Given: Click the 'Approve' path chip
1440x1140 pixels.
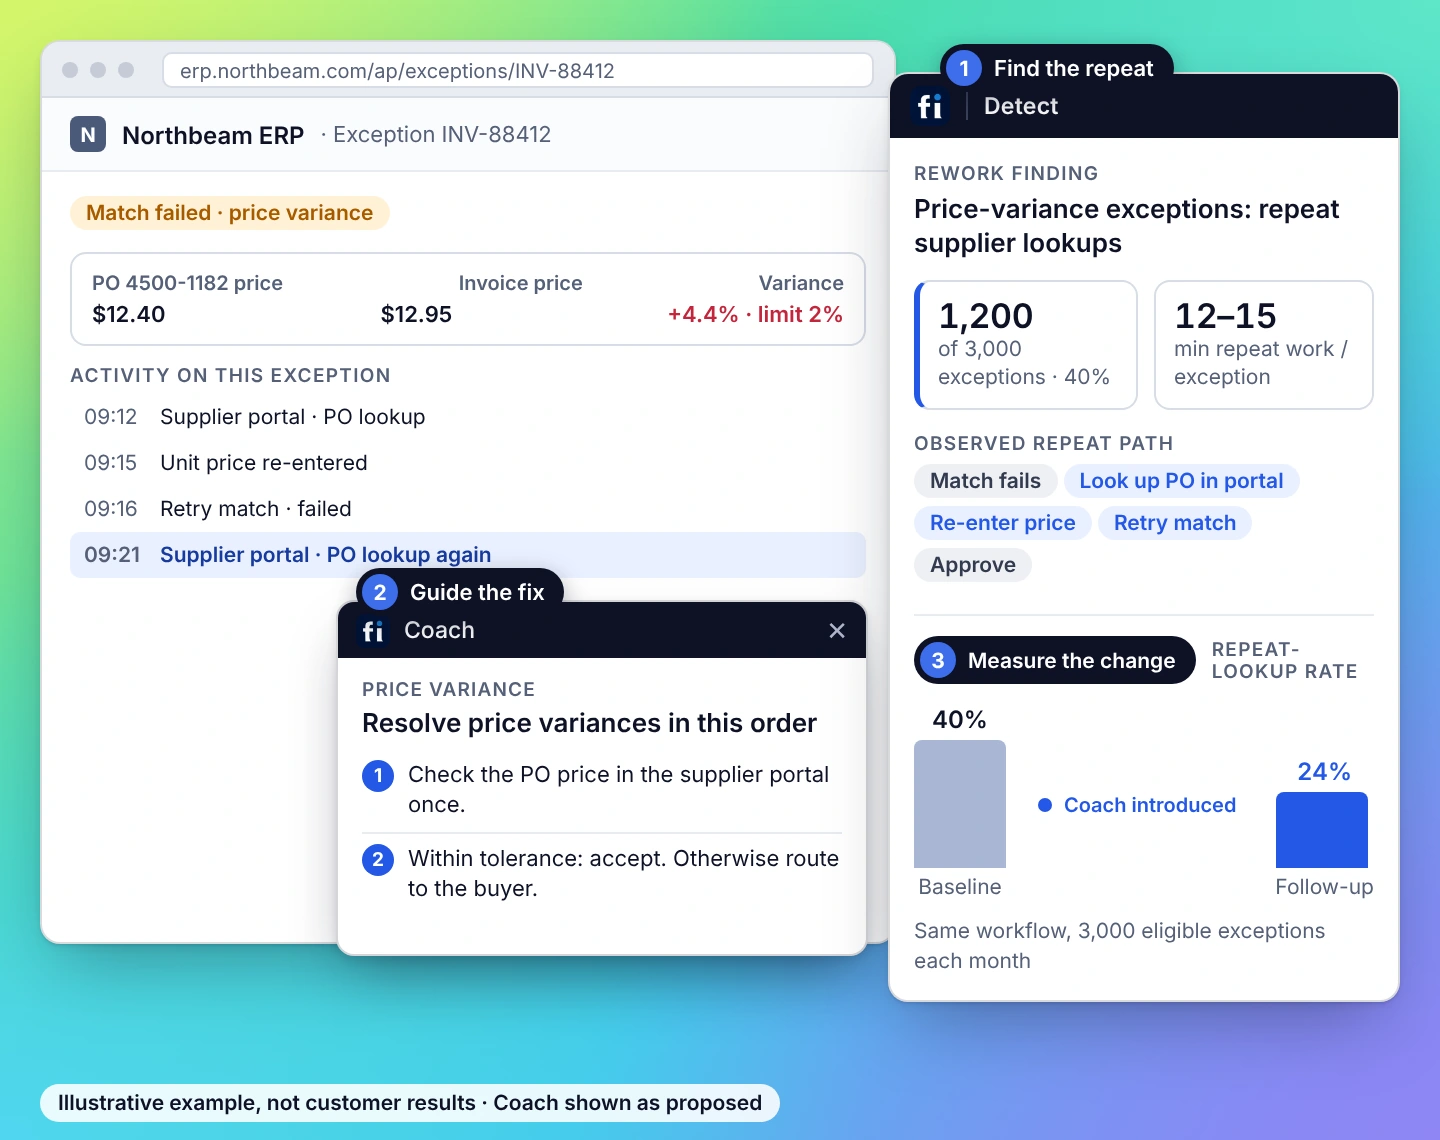Looking at the screenshot, I should click(x=972, y=565).
